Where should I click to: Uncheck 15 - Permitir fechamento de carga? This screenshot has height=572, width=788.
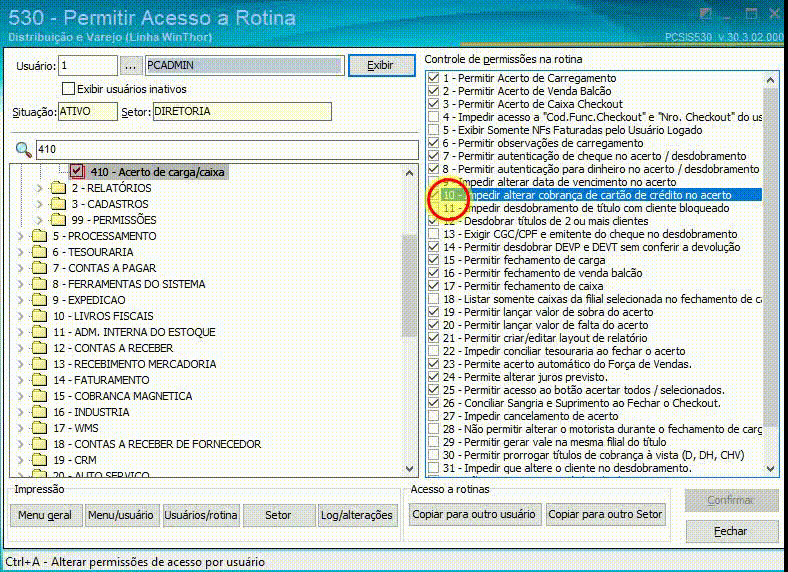433,260
